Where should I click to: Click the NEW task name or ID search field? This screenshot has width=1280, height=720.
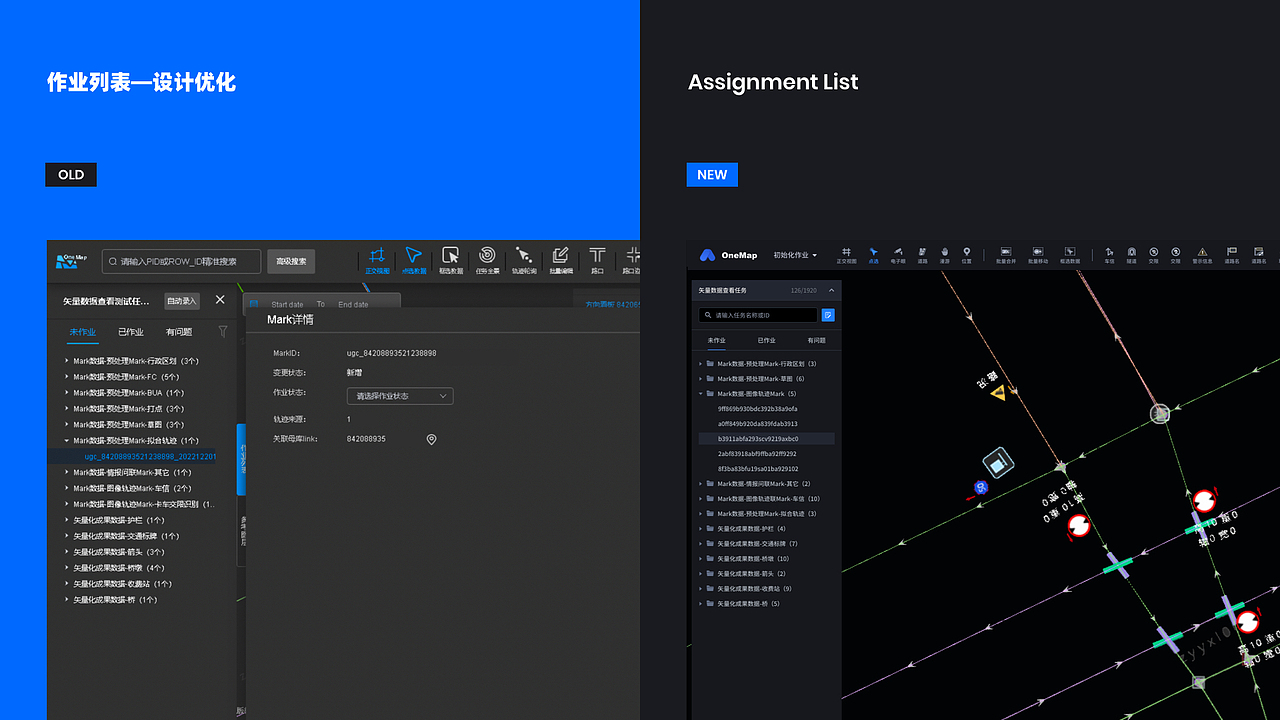[759, 315]
